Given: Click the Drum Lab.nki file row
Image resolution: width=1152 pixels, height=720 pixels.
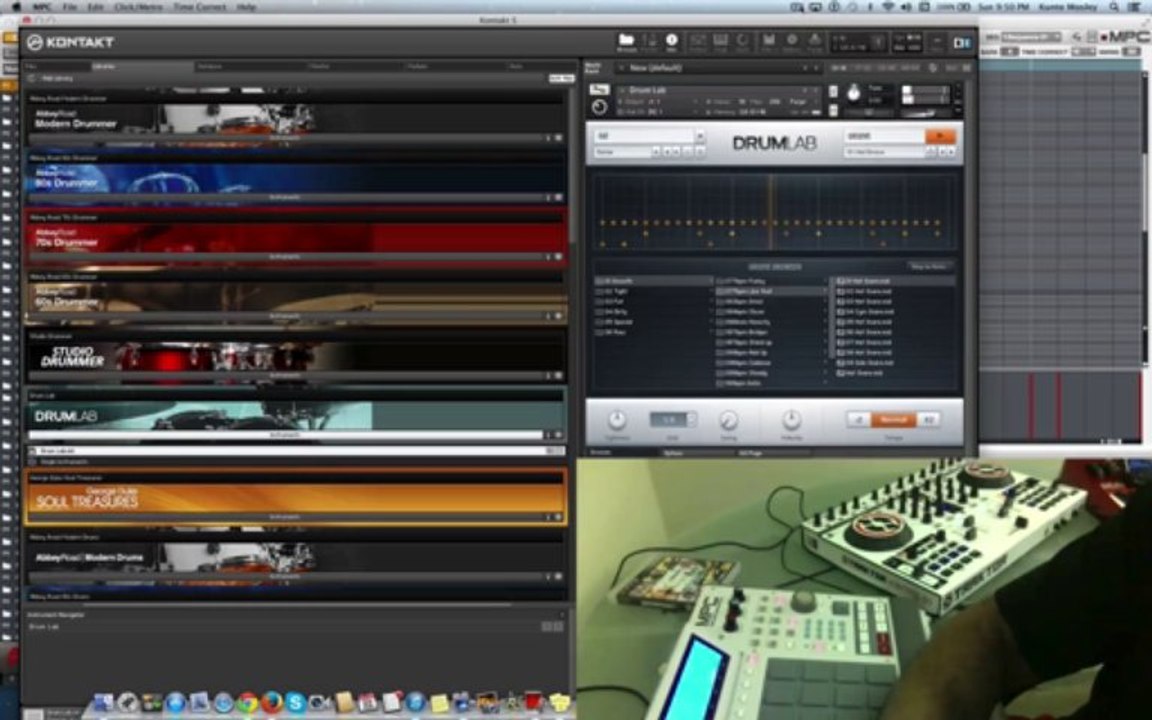Looking at the screenshot, I should (x=295, y=450).
